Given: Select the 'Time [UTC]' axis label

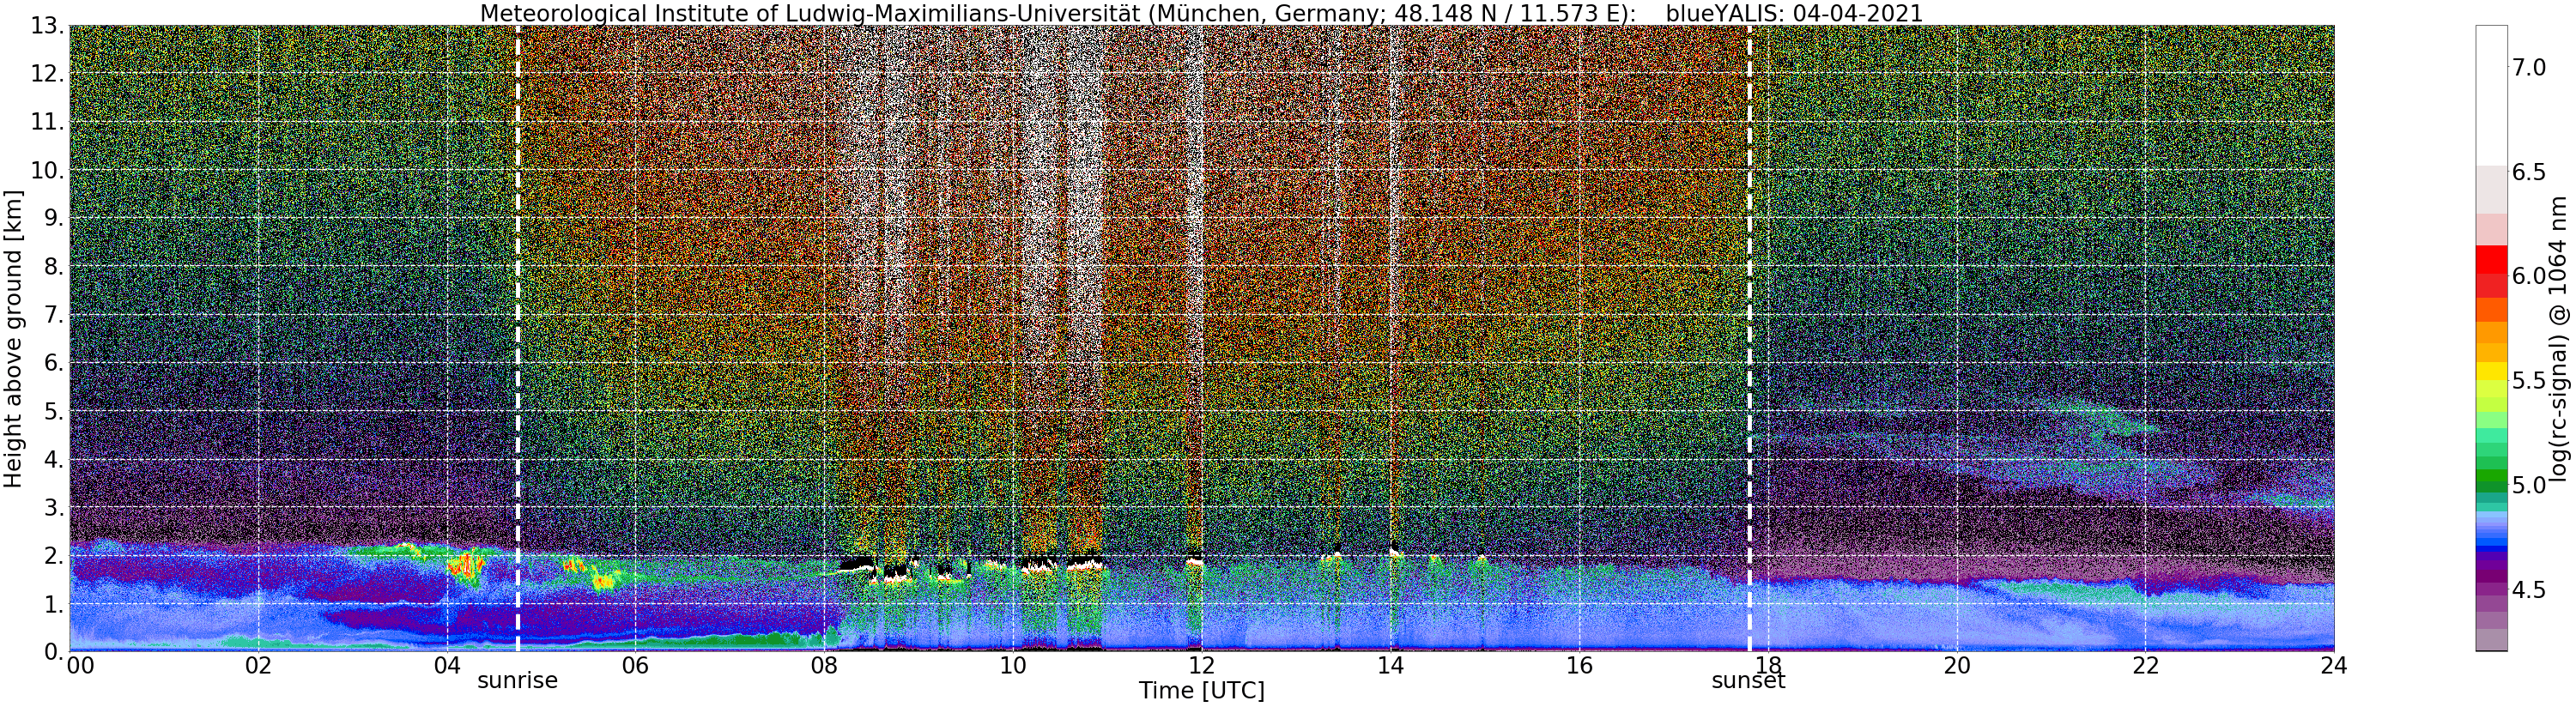Looking at the screenshot, I should [1201, 691].
